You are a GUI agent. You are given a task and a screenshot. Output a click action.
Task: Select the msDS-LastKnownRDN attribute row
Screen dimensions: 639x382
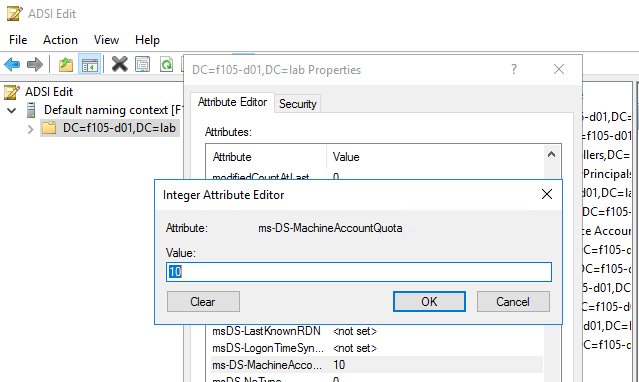[377, 331]
